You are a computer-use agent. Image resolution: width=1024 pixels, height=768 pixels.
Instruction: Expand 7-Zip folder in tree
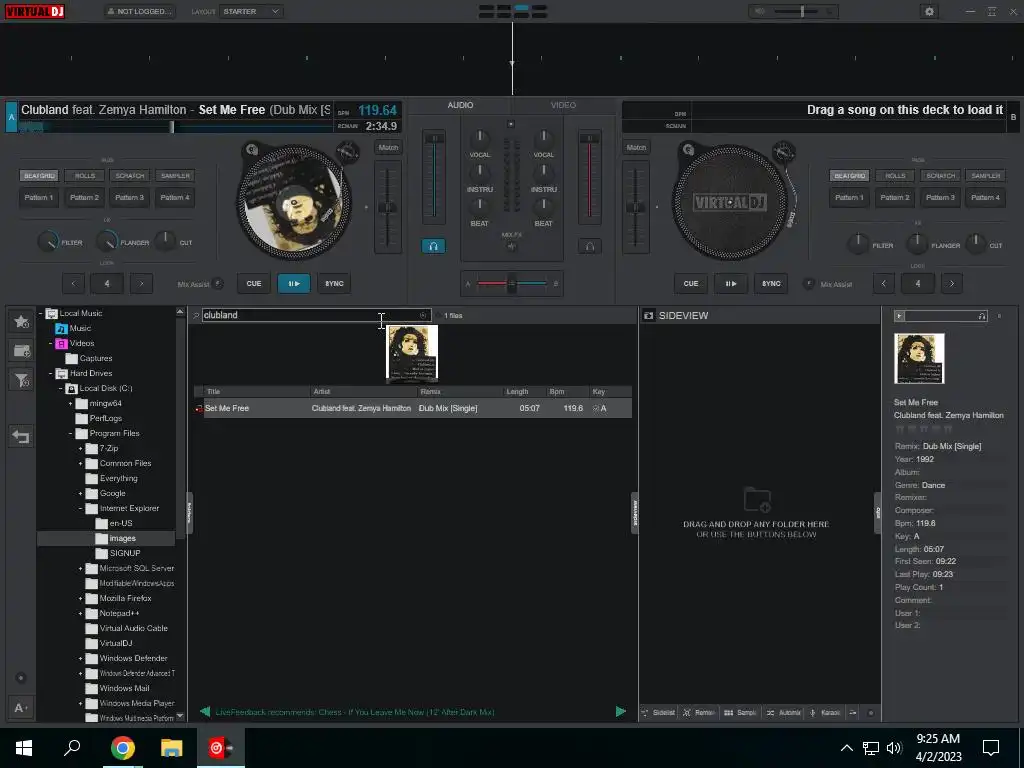(x=81, y=449)
